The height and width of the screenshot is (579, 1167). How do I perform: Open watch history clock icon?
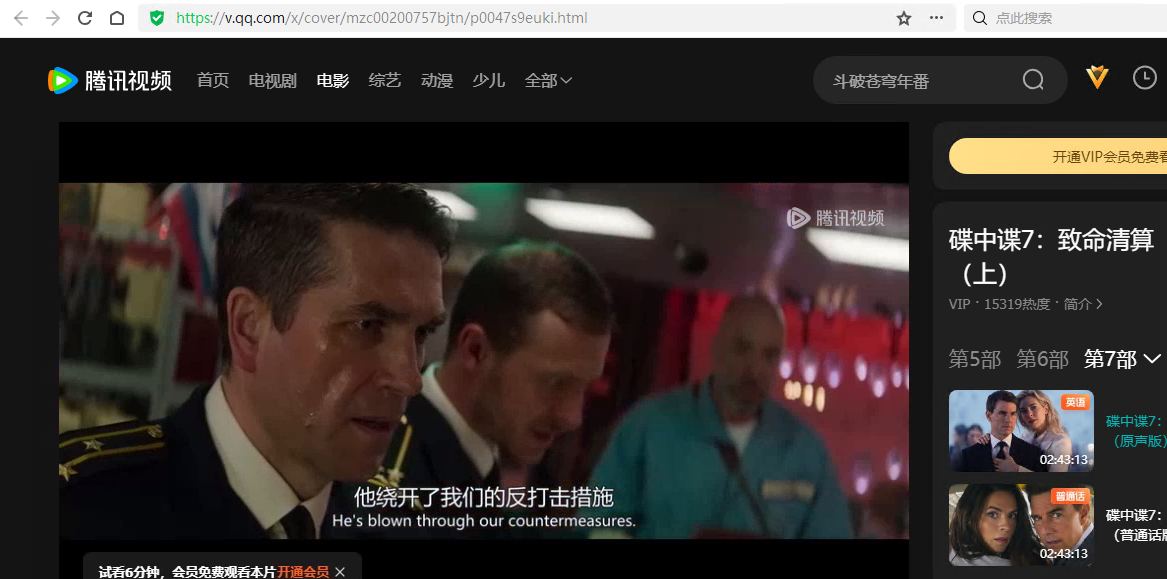pos(1145,77)
